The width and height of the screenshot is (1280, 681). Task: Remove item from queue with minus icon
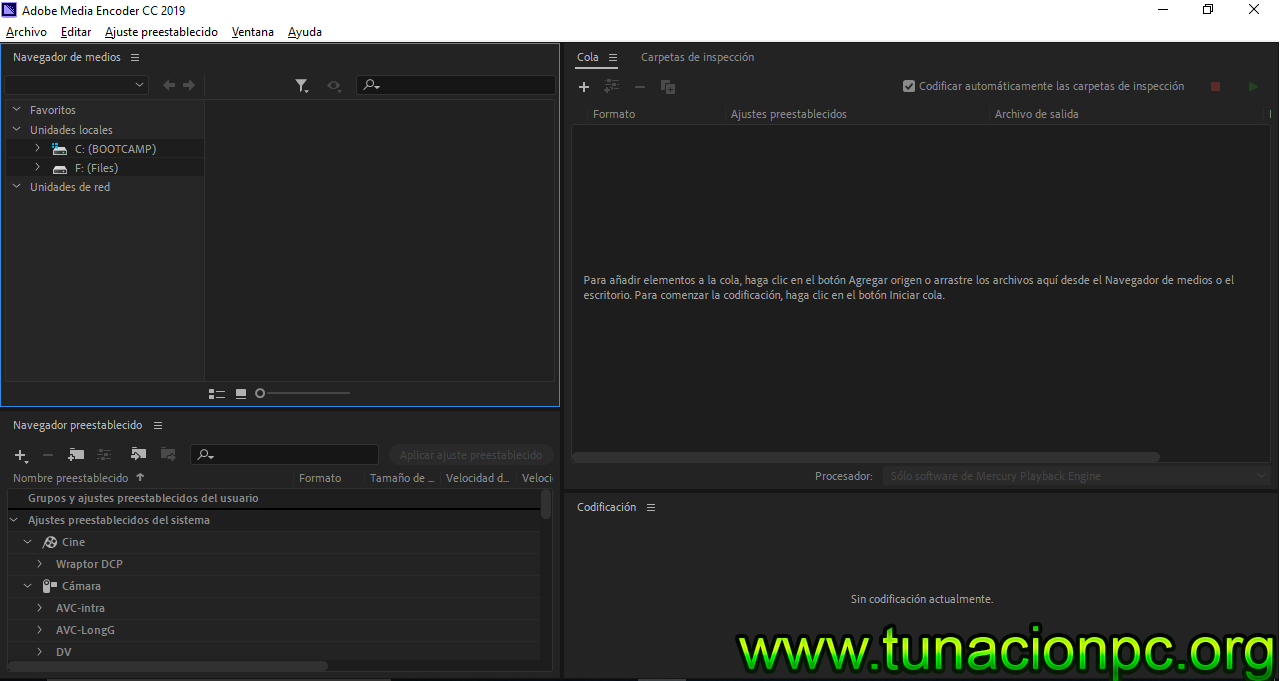(x=640, y=87)
